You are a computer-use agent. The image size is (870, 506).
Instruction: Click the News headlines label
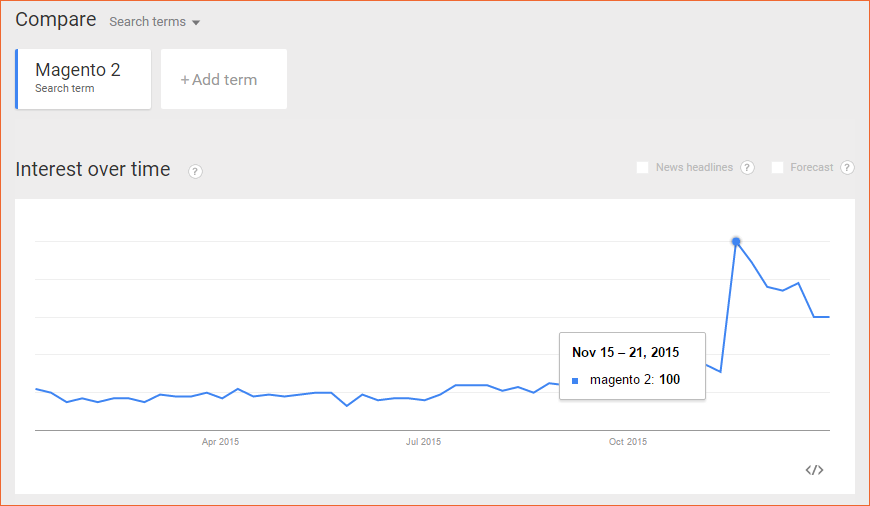[x=694, y=167]
